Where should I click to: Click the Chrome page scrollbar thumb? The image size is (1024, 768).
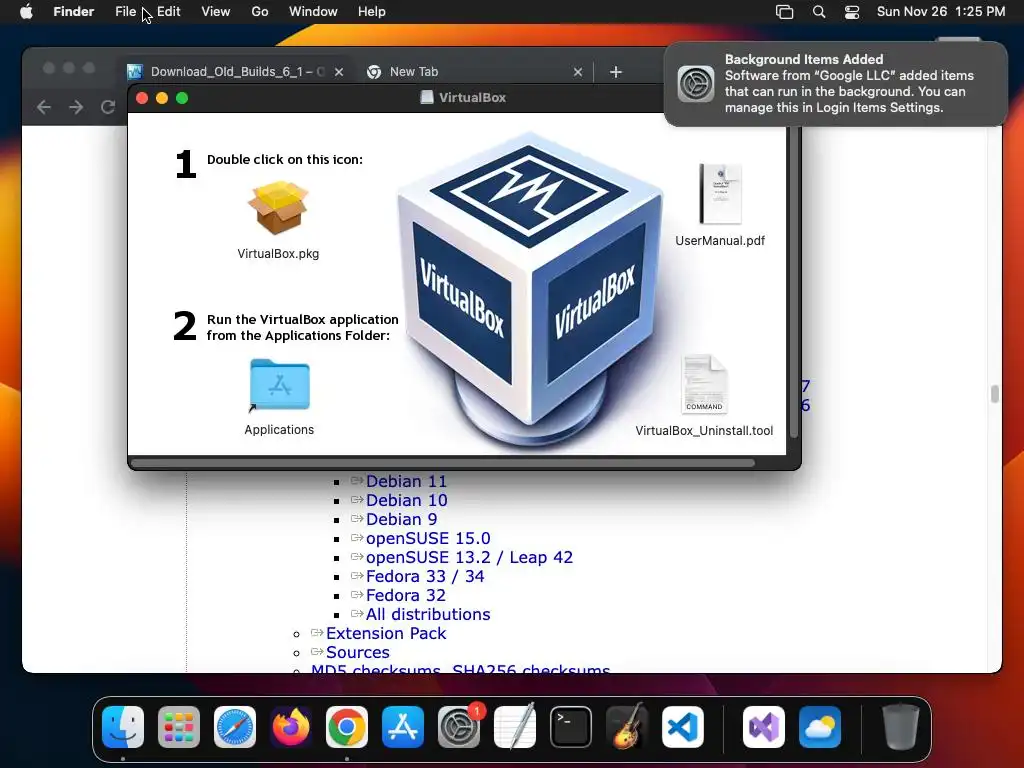995,394
